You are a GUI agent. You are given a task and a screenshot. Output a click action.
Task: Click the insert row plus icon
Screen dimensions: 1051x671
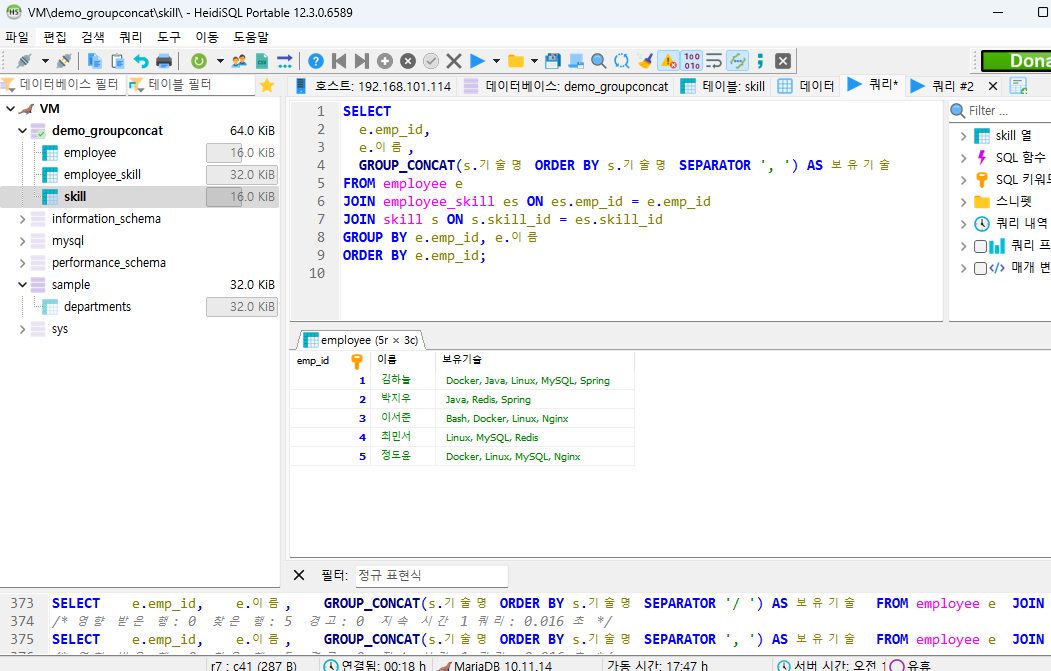(385, 61)
